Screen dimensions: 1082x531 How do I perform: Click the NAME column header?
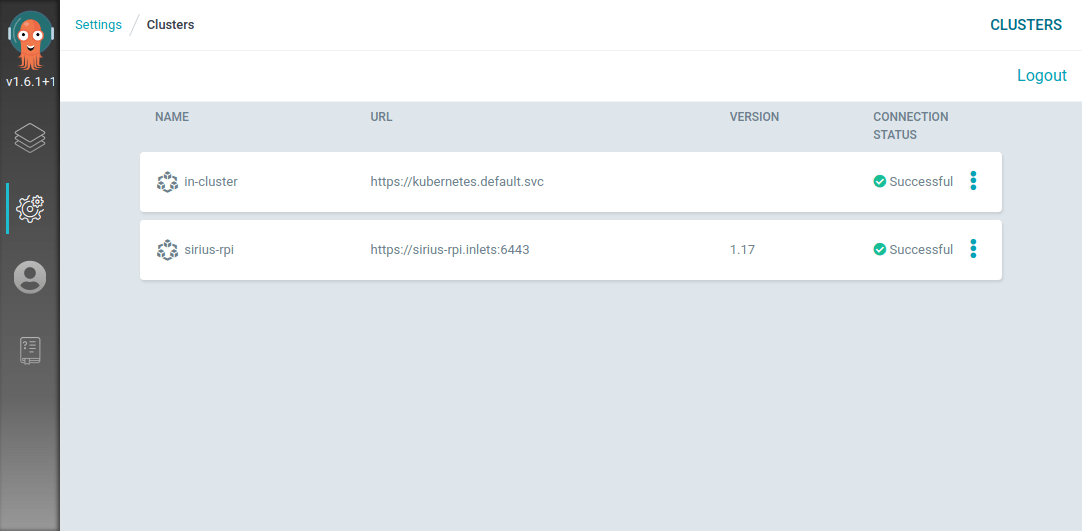pos(172,117)
